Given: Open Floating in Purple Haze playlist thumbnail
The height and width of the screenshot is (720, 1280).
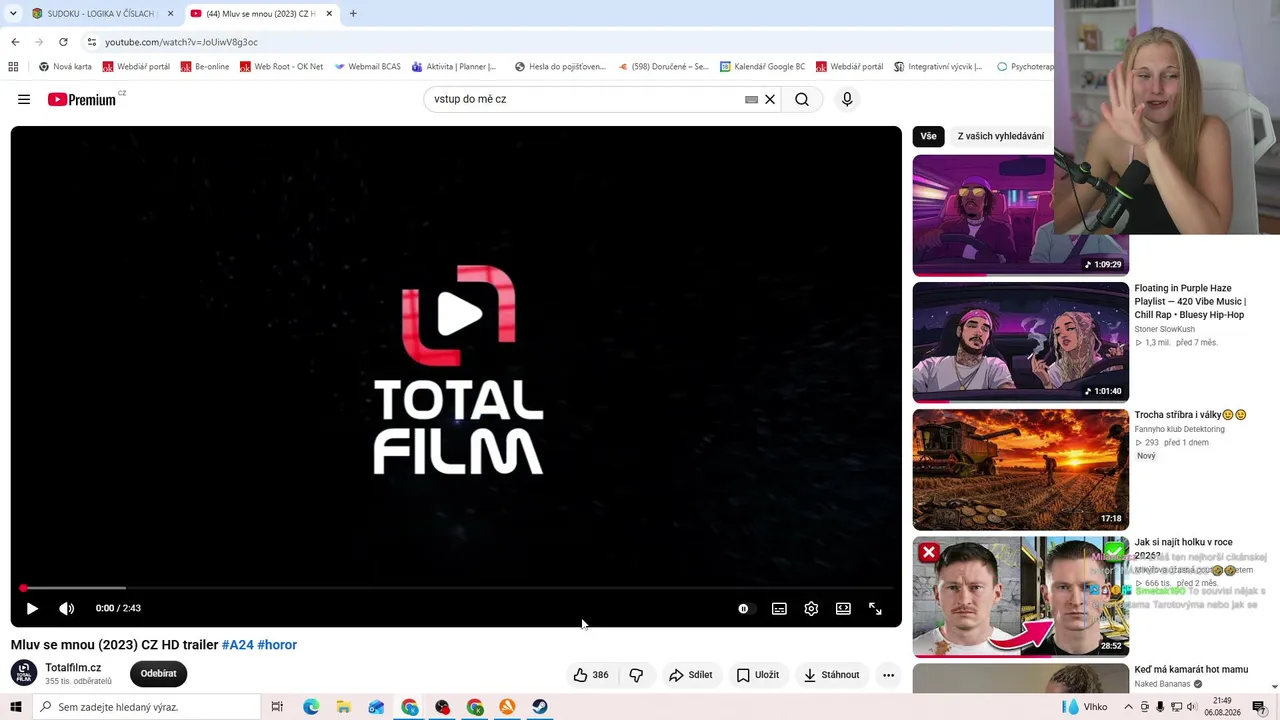Looking at the screenshot, I should pos(1020,342).
